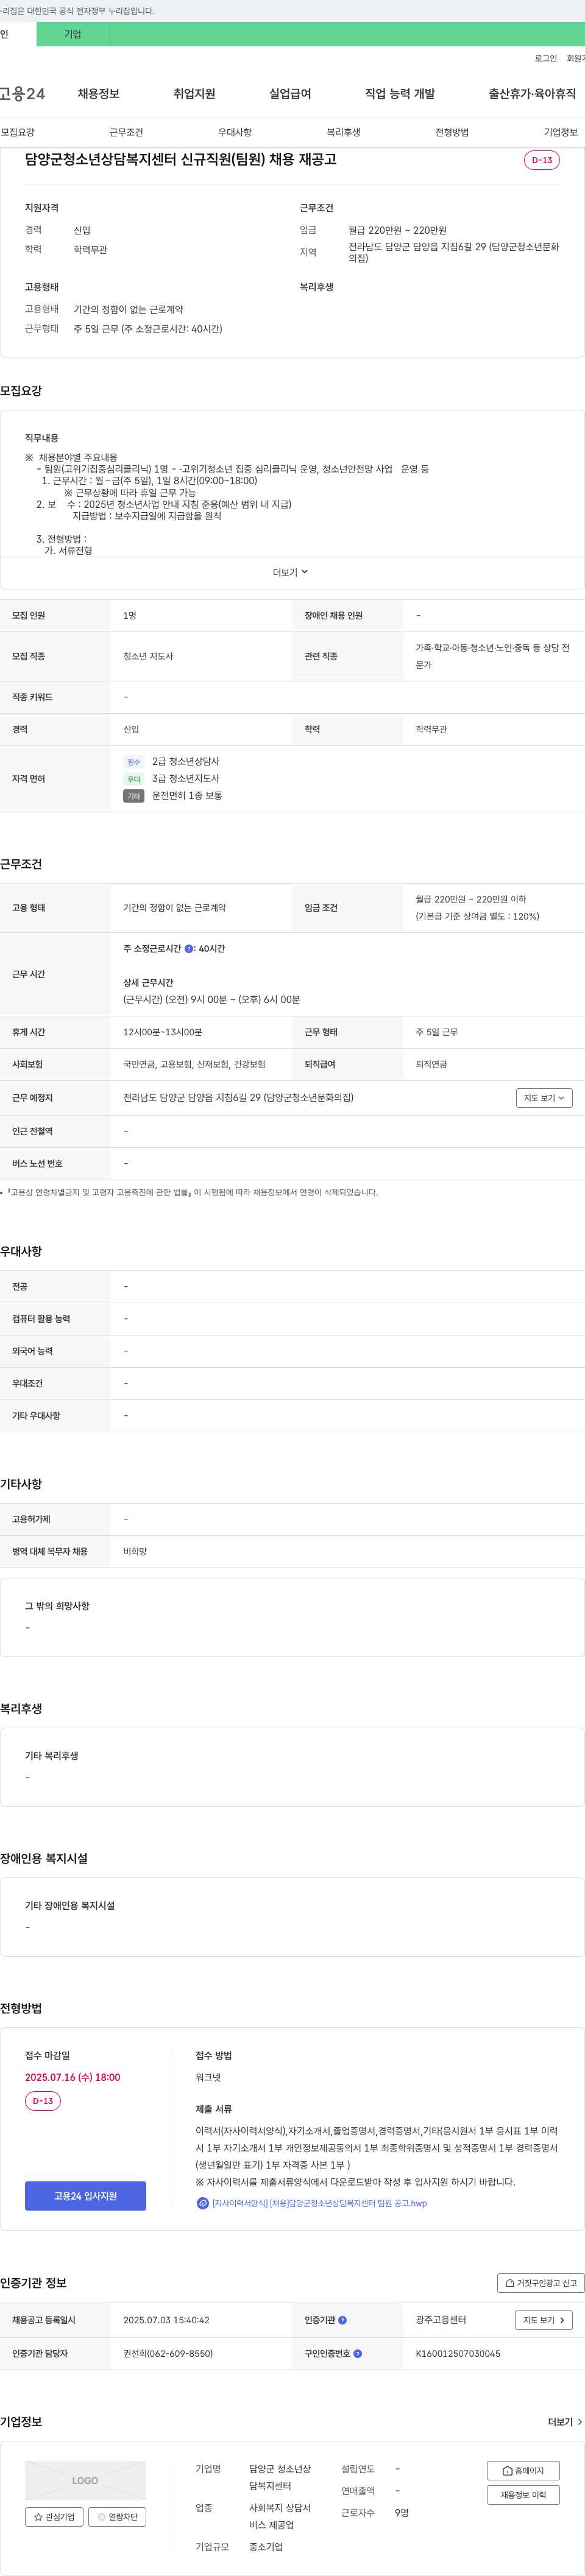Click the D-13 badge beside job title
This screenshot has height=2576, width=585.
pyautogui.click(x=542, y=160)
